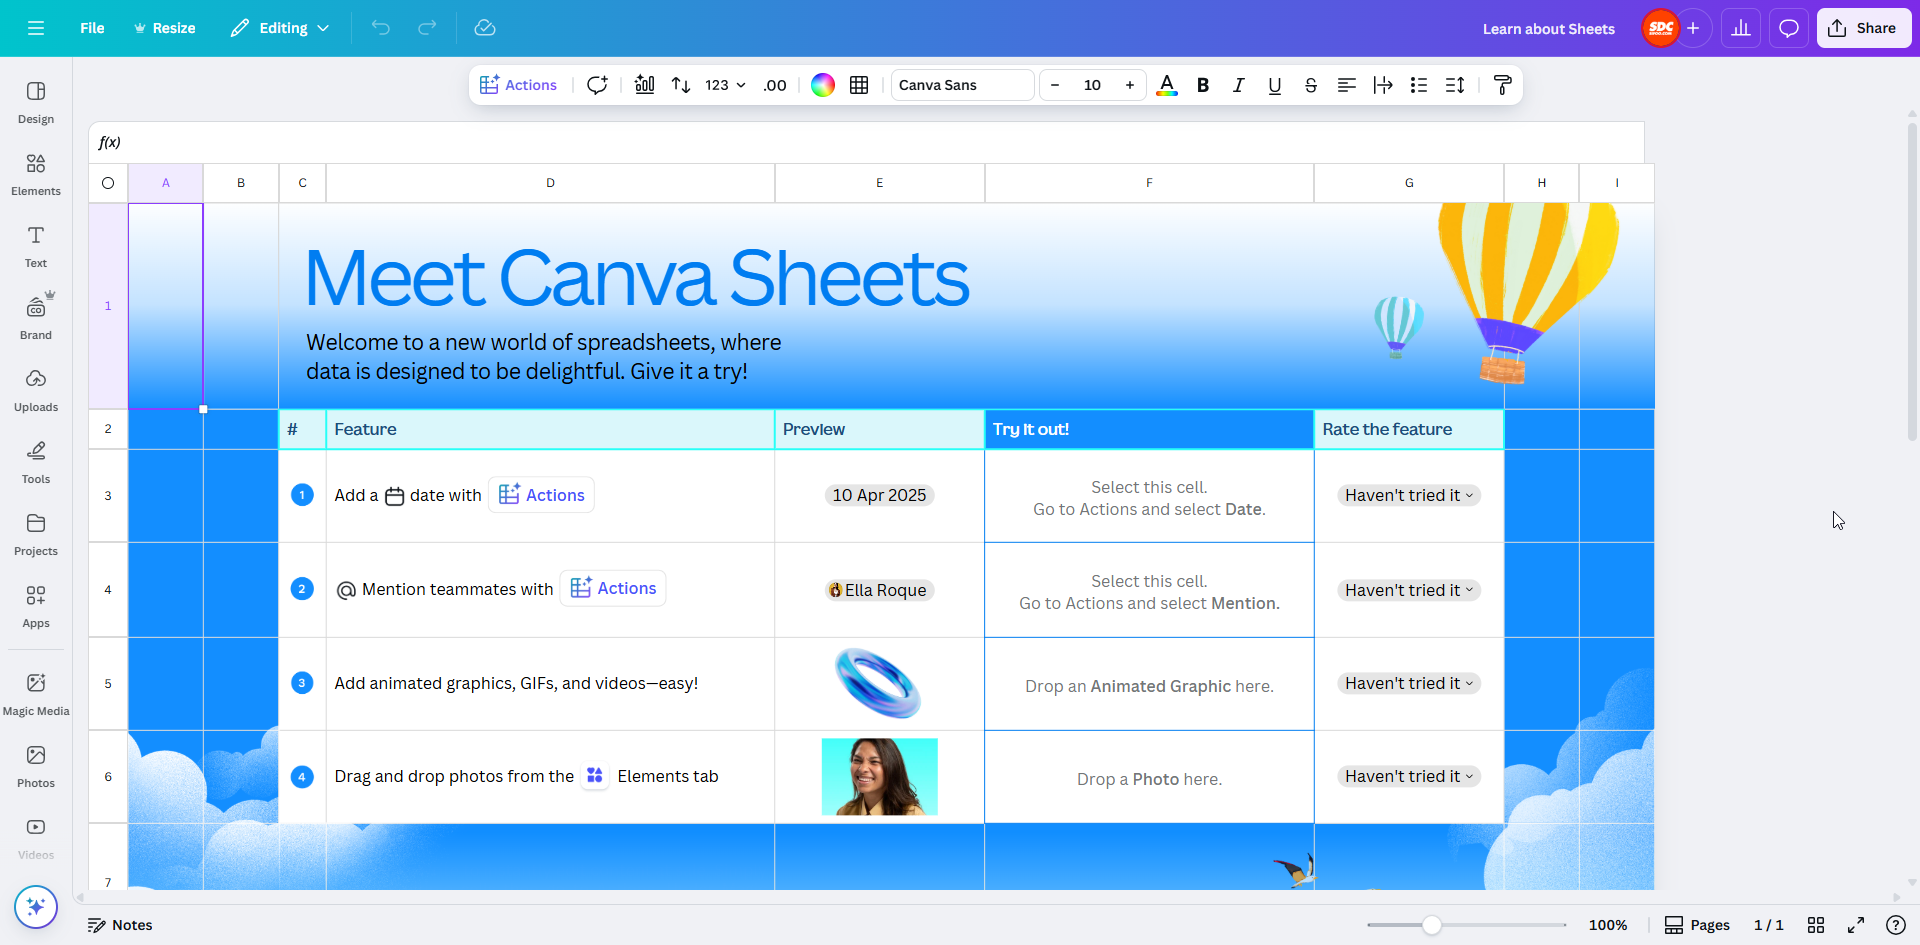Check cloud save status icon
This screenshot has height=945, width=1920.
pos(485,28)
